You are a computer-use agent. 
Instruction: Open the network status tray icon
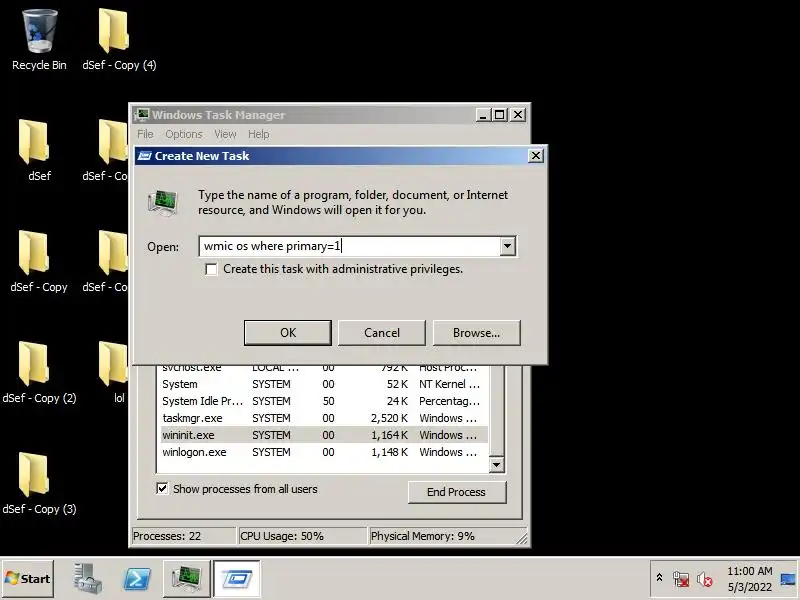pyautogui.click(x=681, y=579)
